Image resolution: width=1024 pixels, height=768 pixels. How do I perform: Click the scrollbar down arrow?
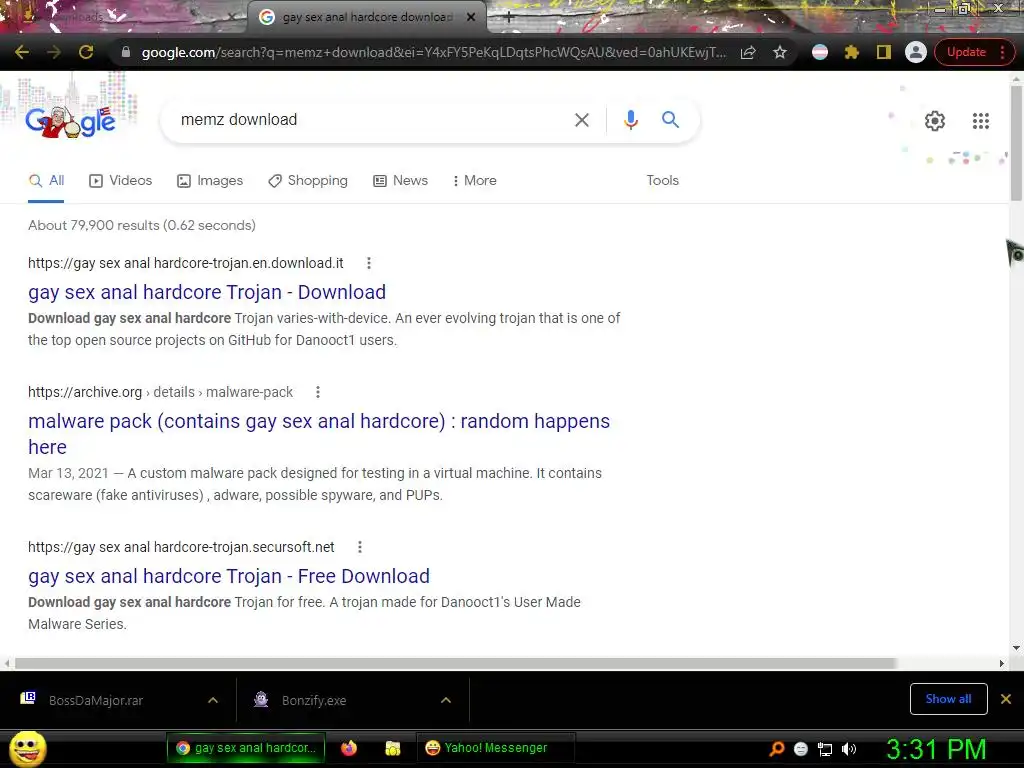click(1016, 648)
